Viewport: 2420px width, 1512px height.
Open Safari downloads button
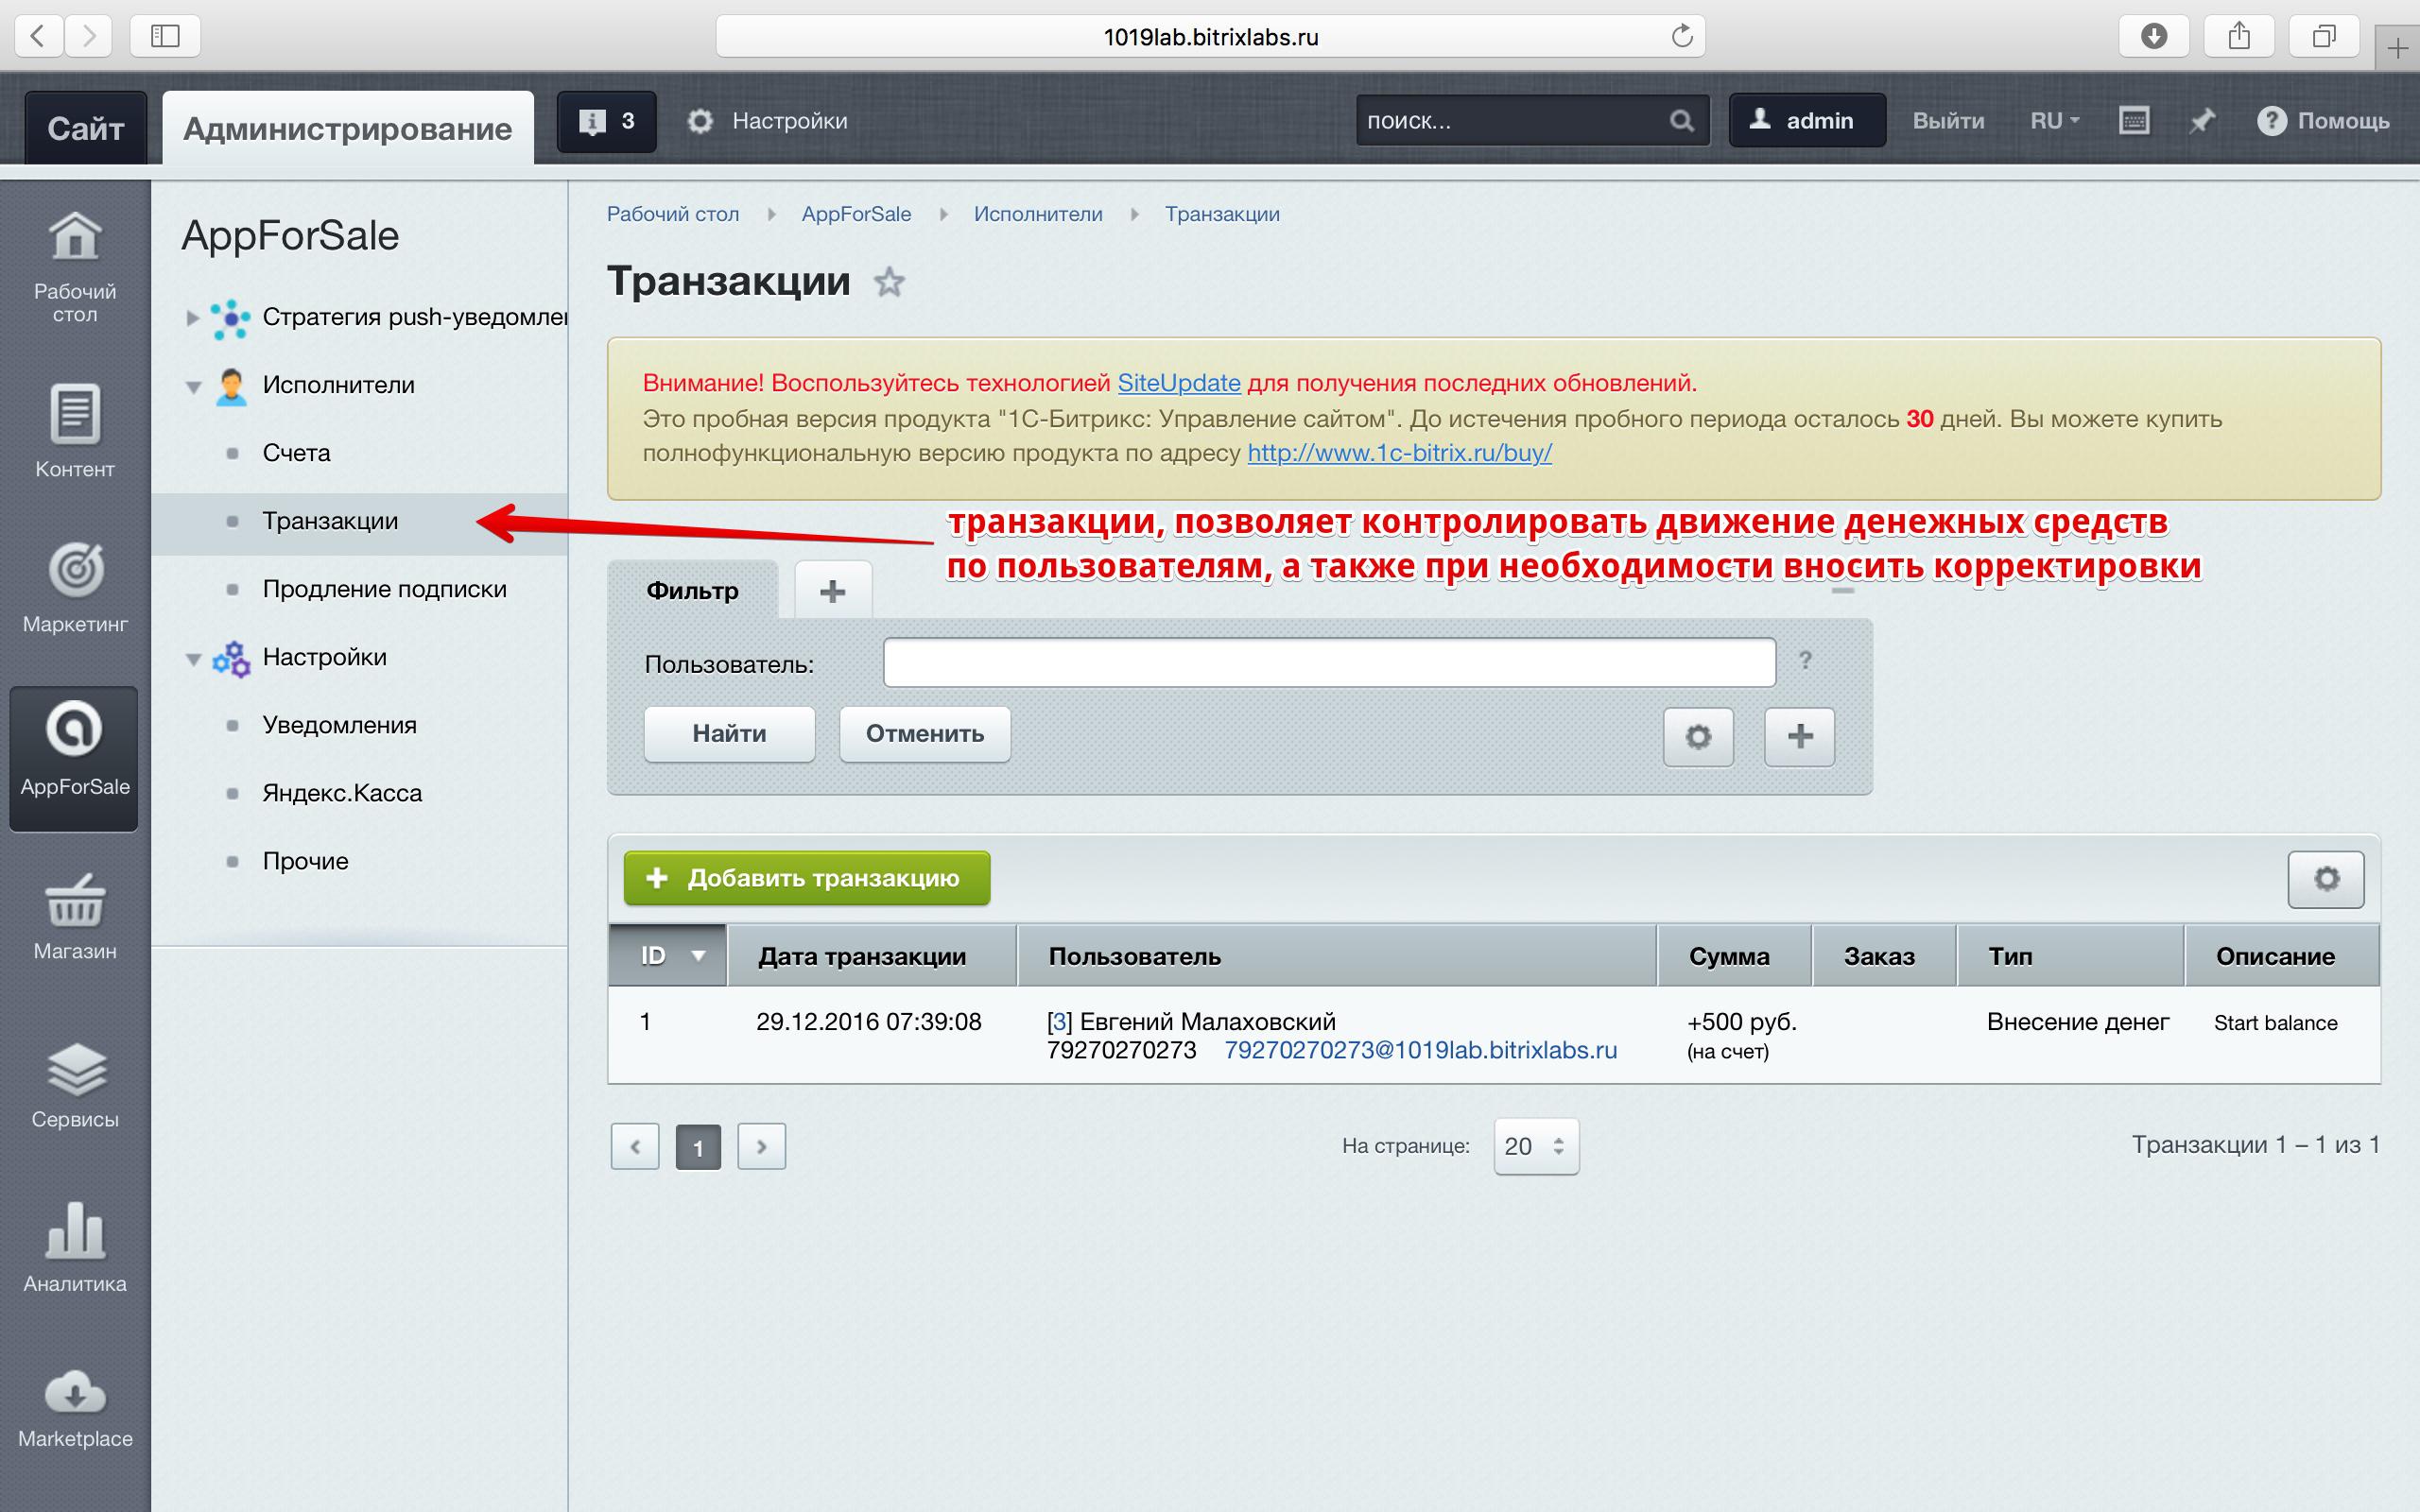(x=2154, y=36)
